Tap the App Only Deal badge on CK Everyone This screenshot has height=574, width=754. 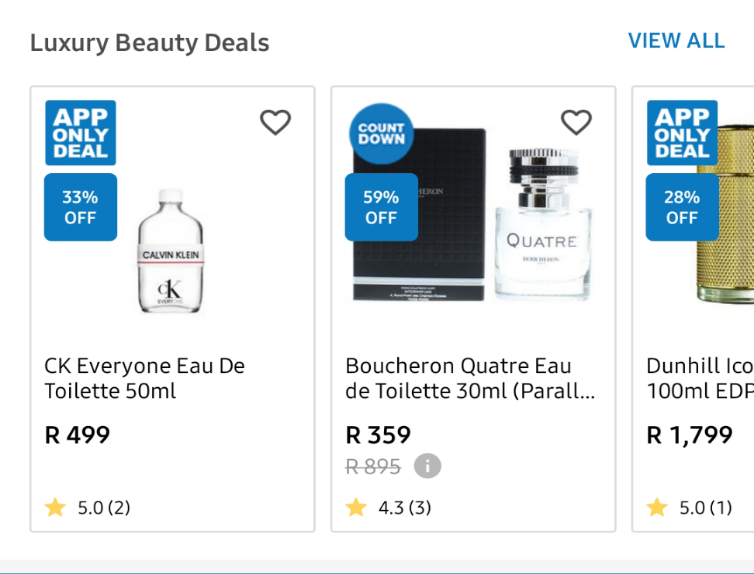coord(81,133)
